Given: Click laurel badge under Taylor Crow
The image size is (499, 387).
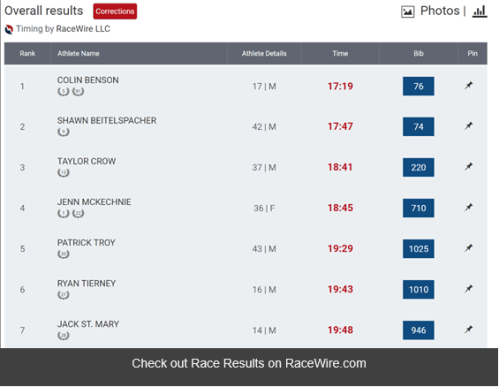Looking at the screenshot, I should [63, 173].
